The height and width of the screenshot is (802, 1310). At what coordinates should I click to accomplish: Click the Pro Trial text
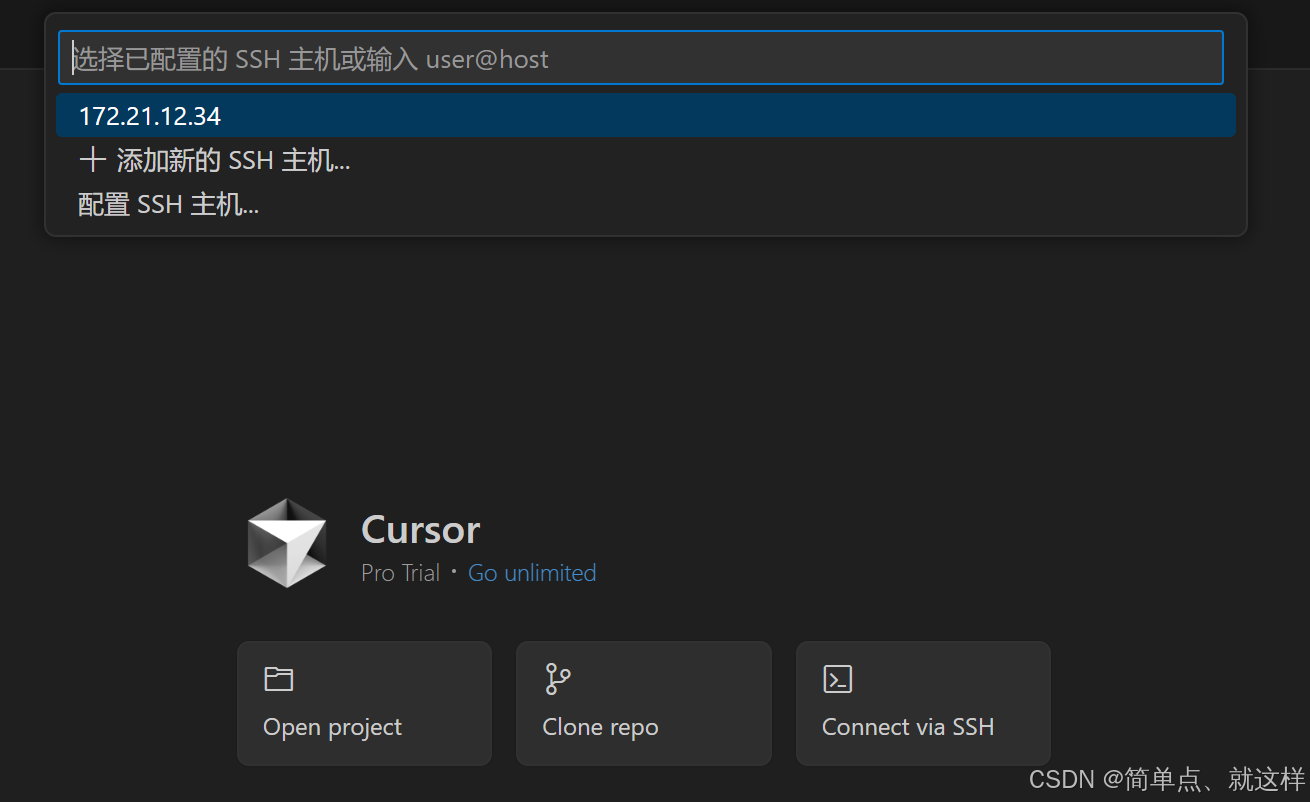[400, 573]
